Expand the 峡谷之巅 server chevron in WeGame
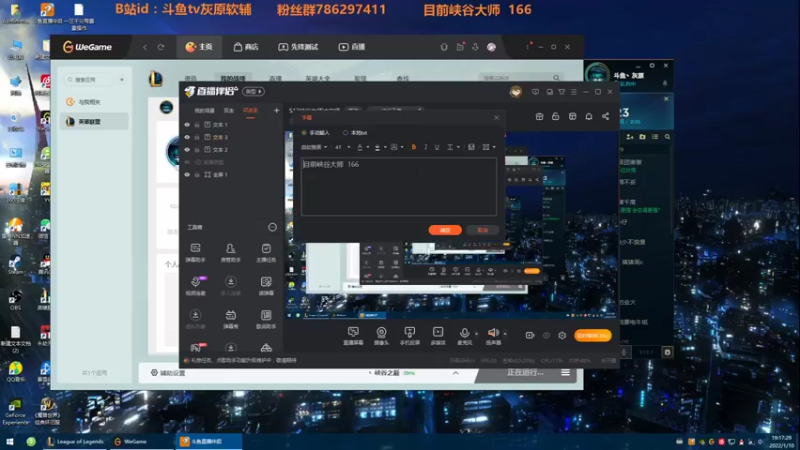 click(456, 373)
